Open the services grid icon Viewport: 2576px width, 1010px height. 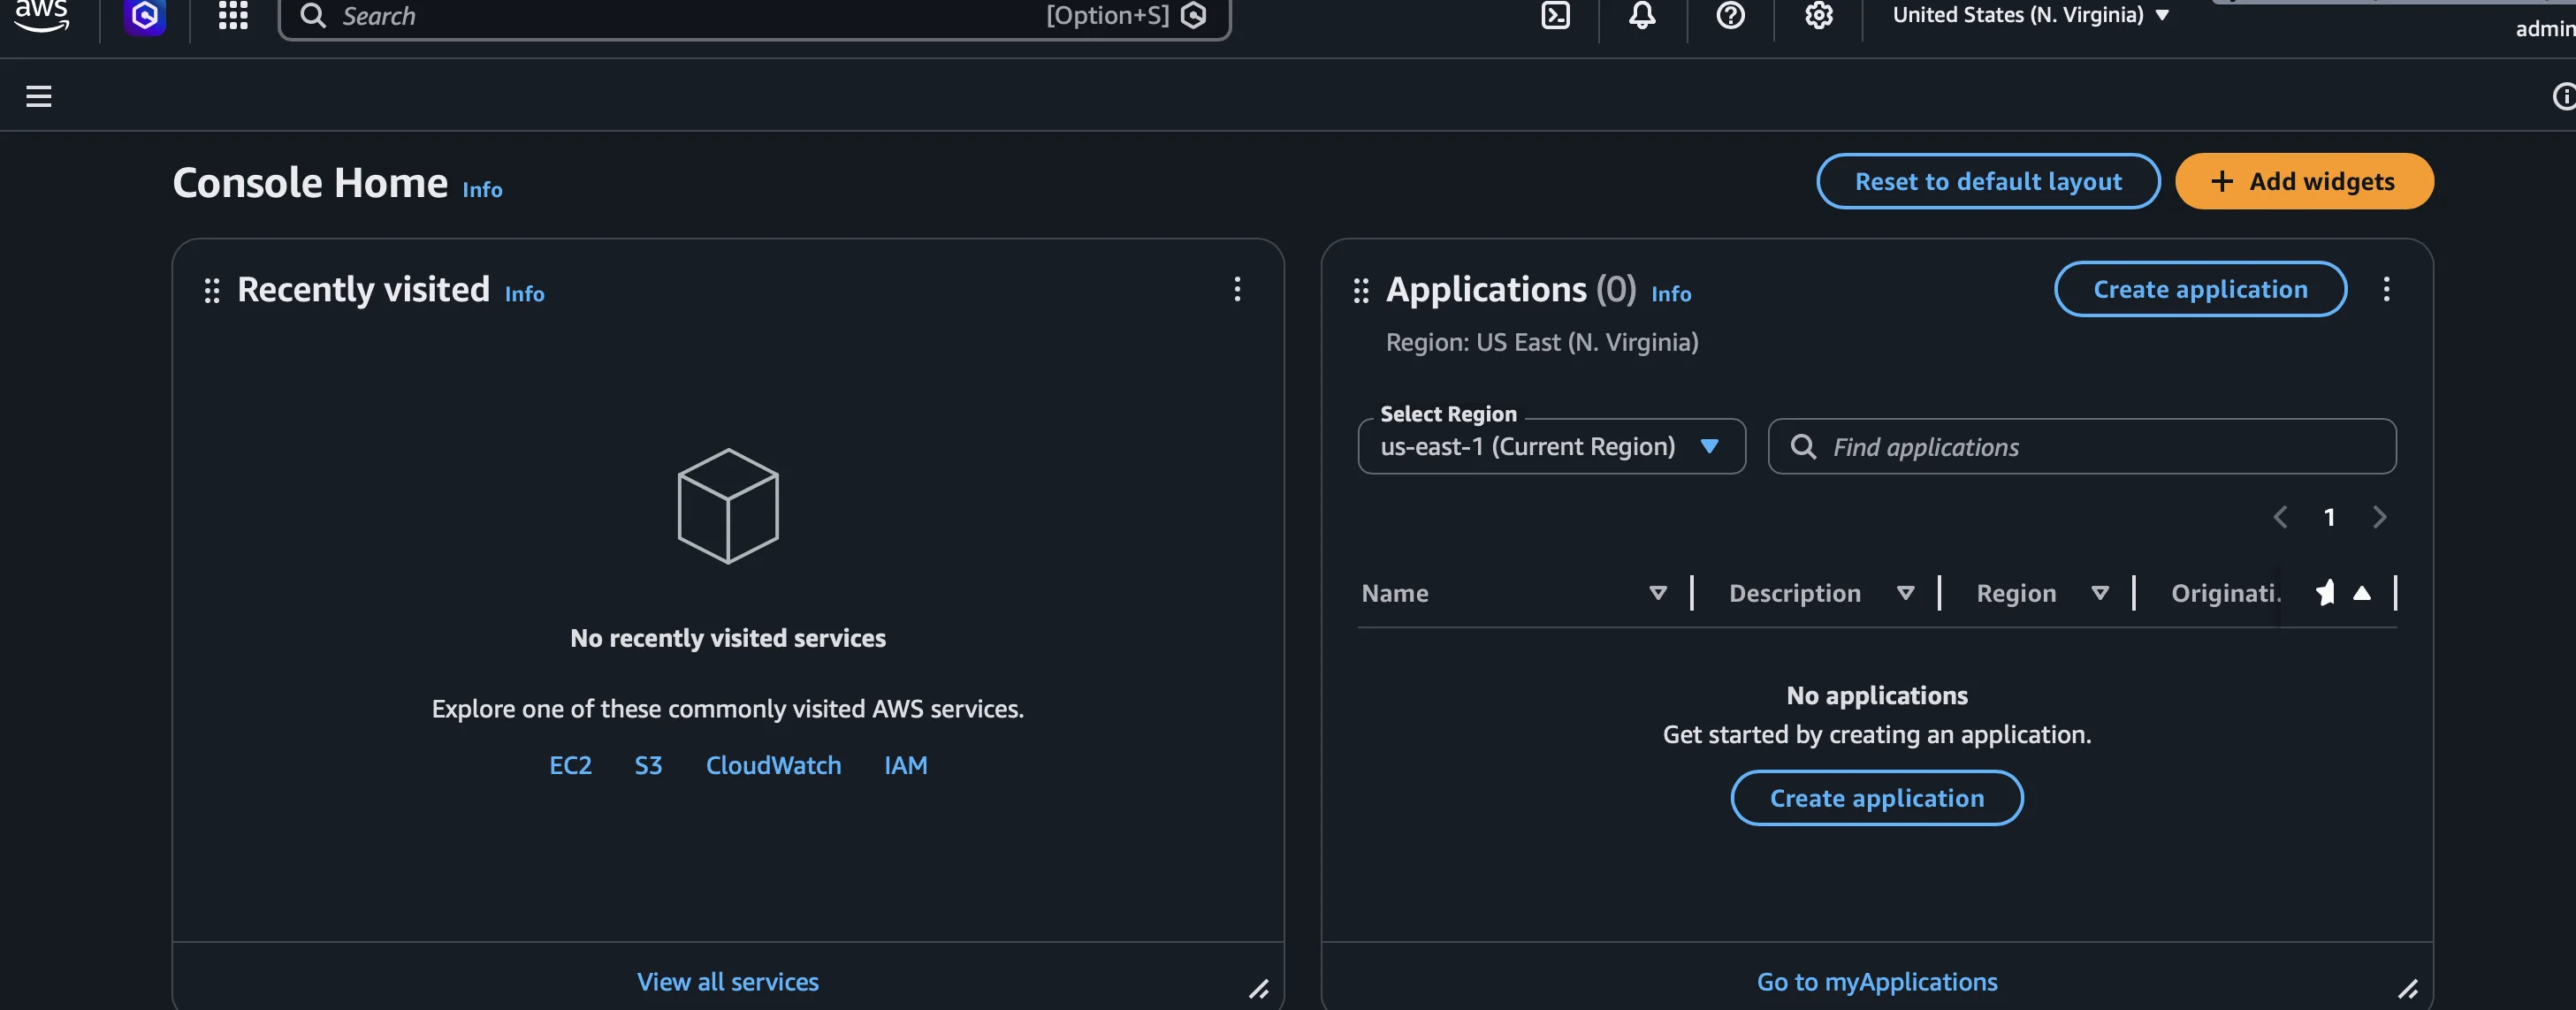(x=232, y=15)
